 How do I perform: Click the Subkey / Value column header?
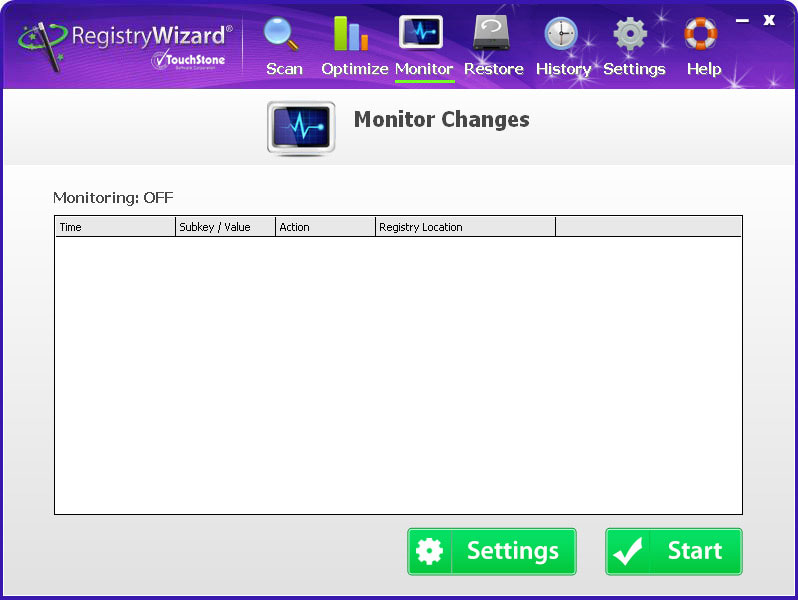click(225, 227)
